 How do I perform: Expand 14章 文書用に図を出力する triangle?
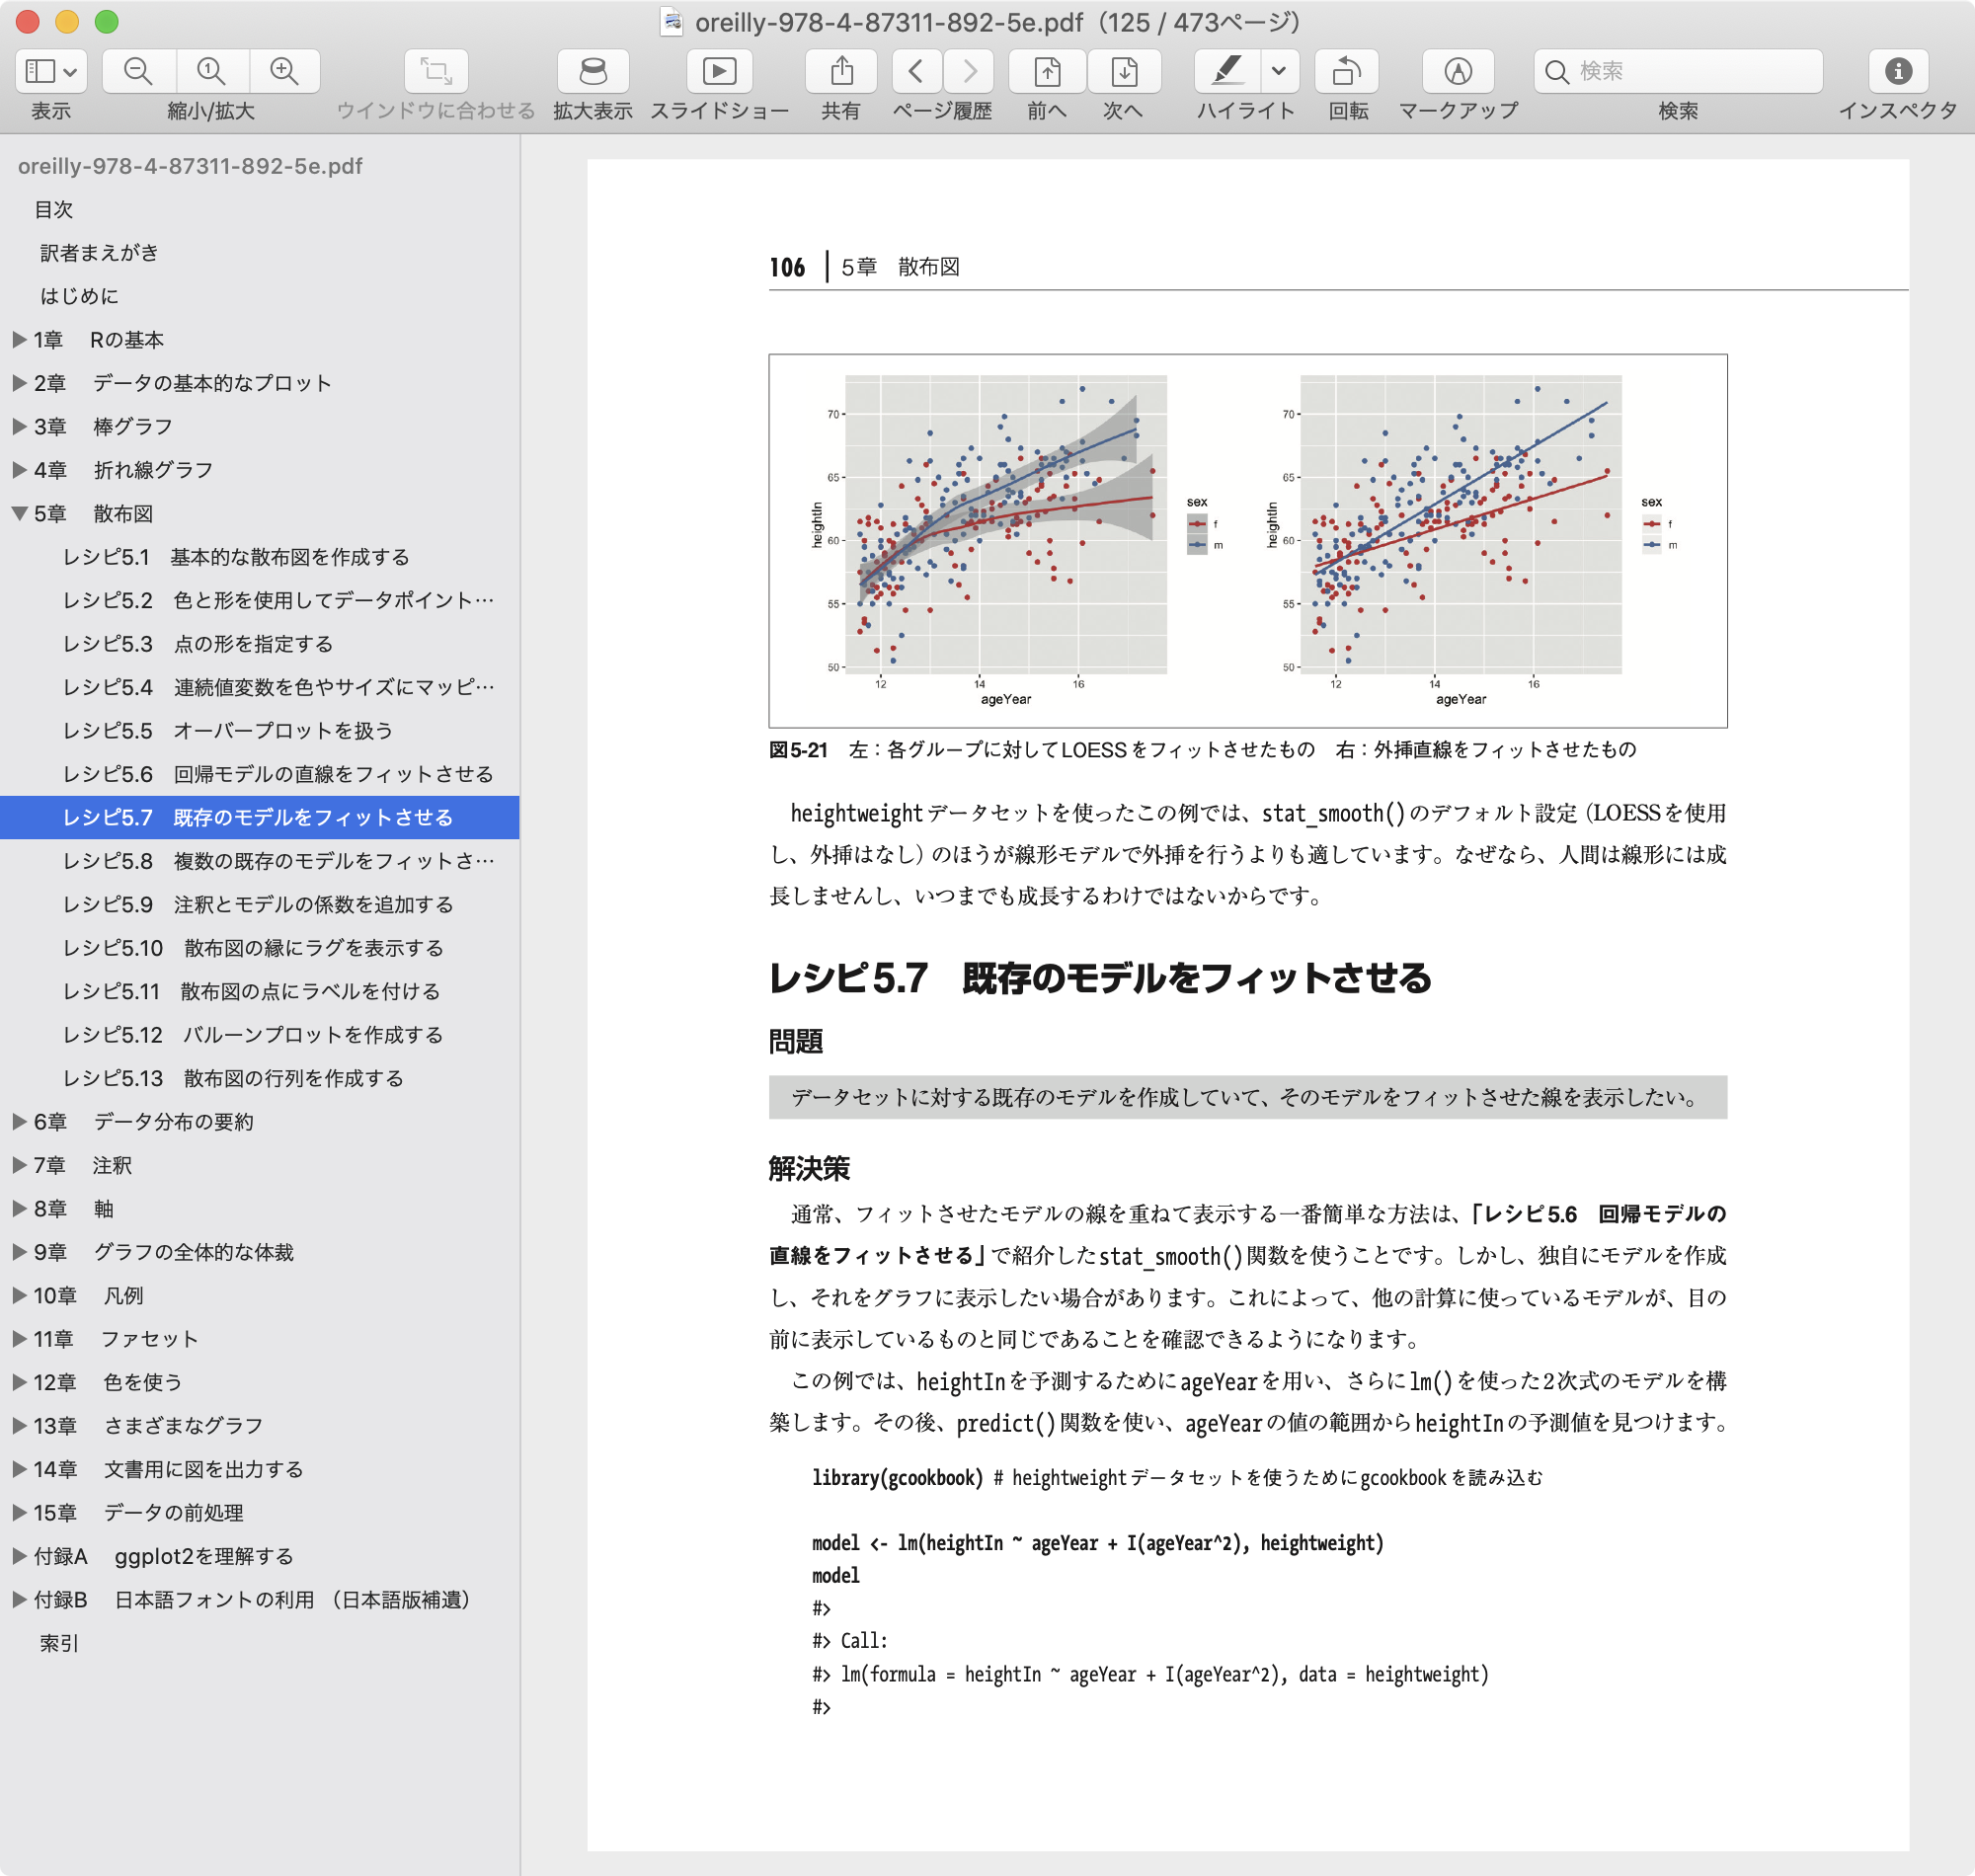19,1469
